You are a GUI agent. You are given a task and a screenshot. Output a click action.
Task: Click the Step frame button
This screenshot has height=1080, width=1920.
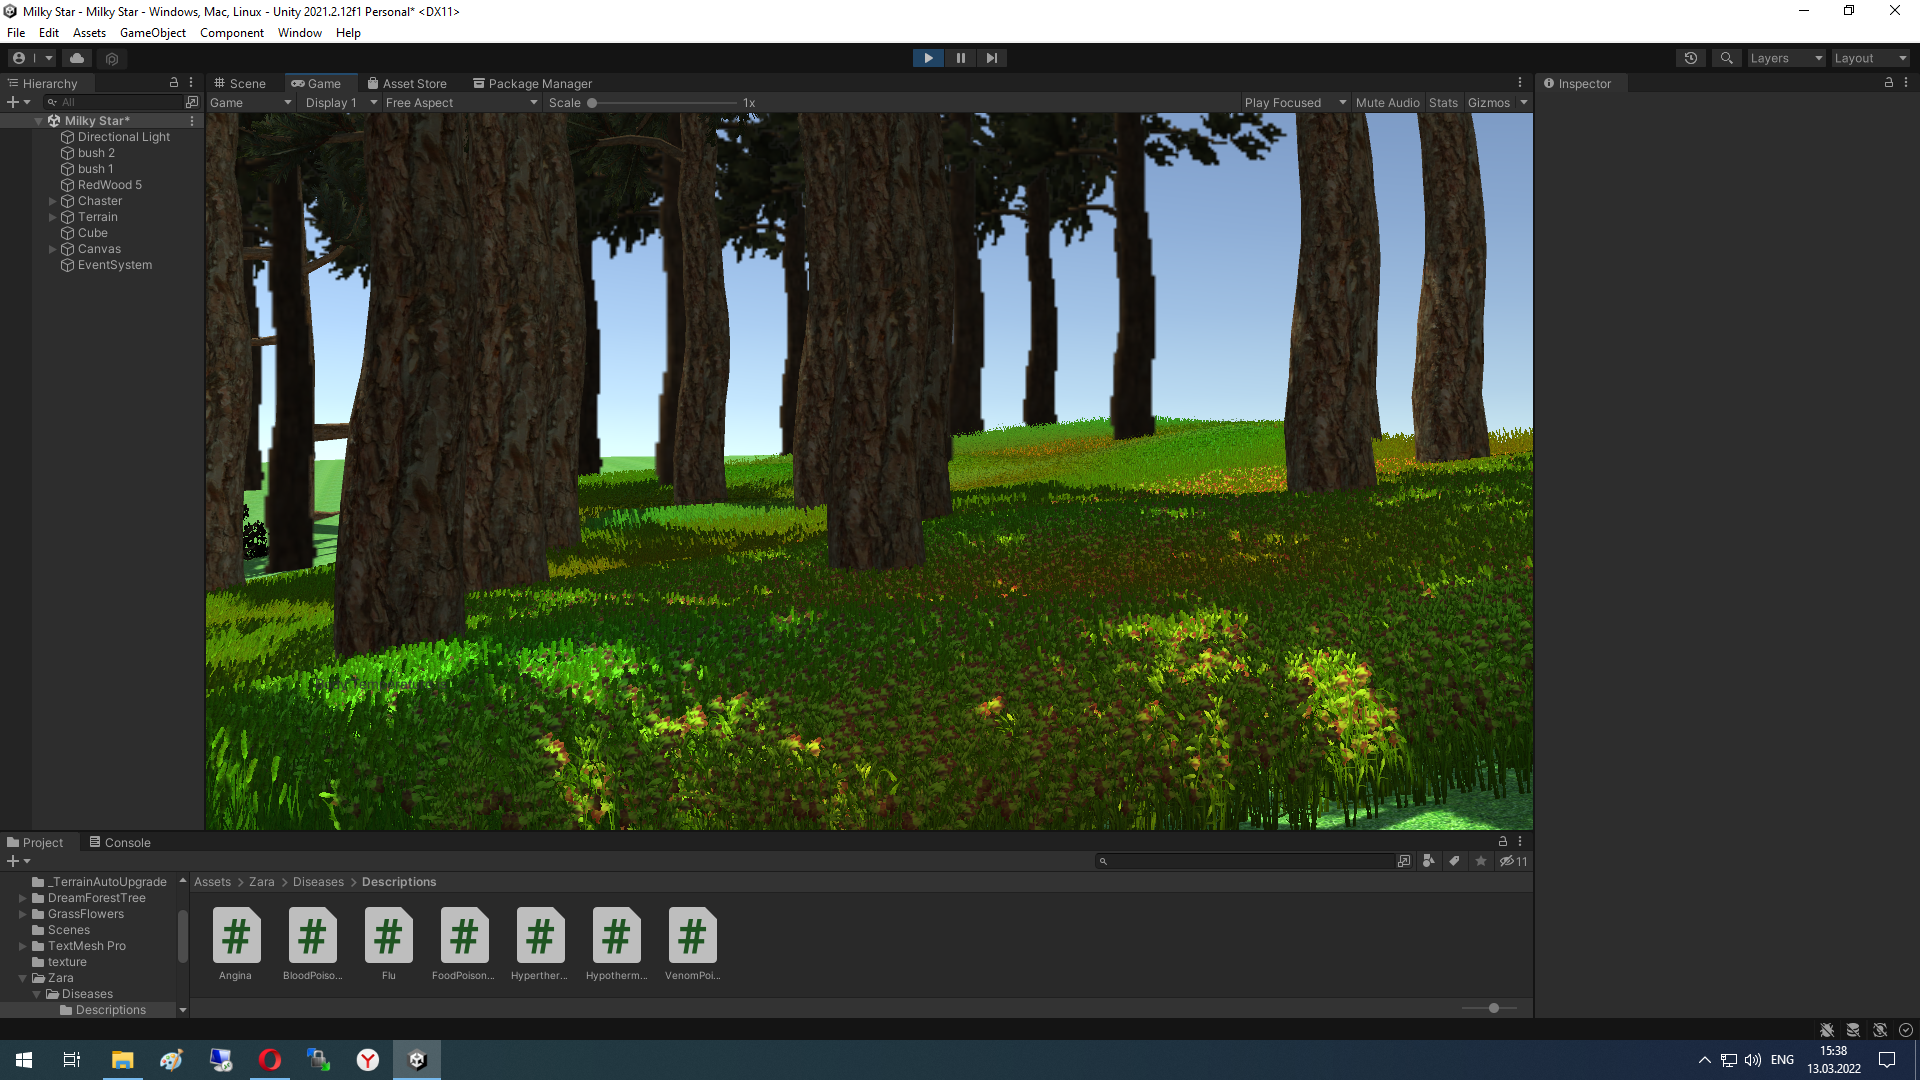pyautogui.click(x=991, y=58)
